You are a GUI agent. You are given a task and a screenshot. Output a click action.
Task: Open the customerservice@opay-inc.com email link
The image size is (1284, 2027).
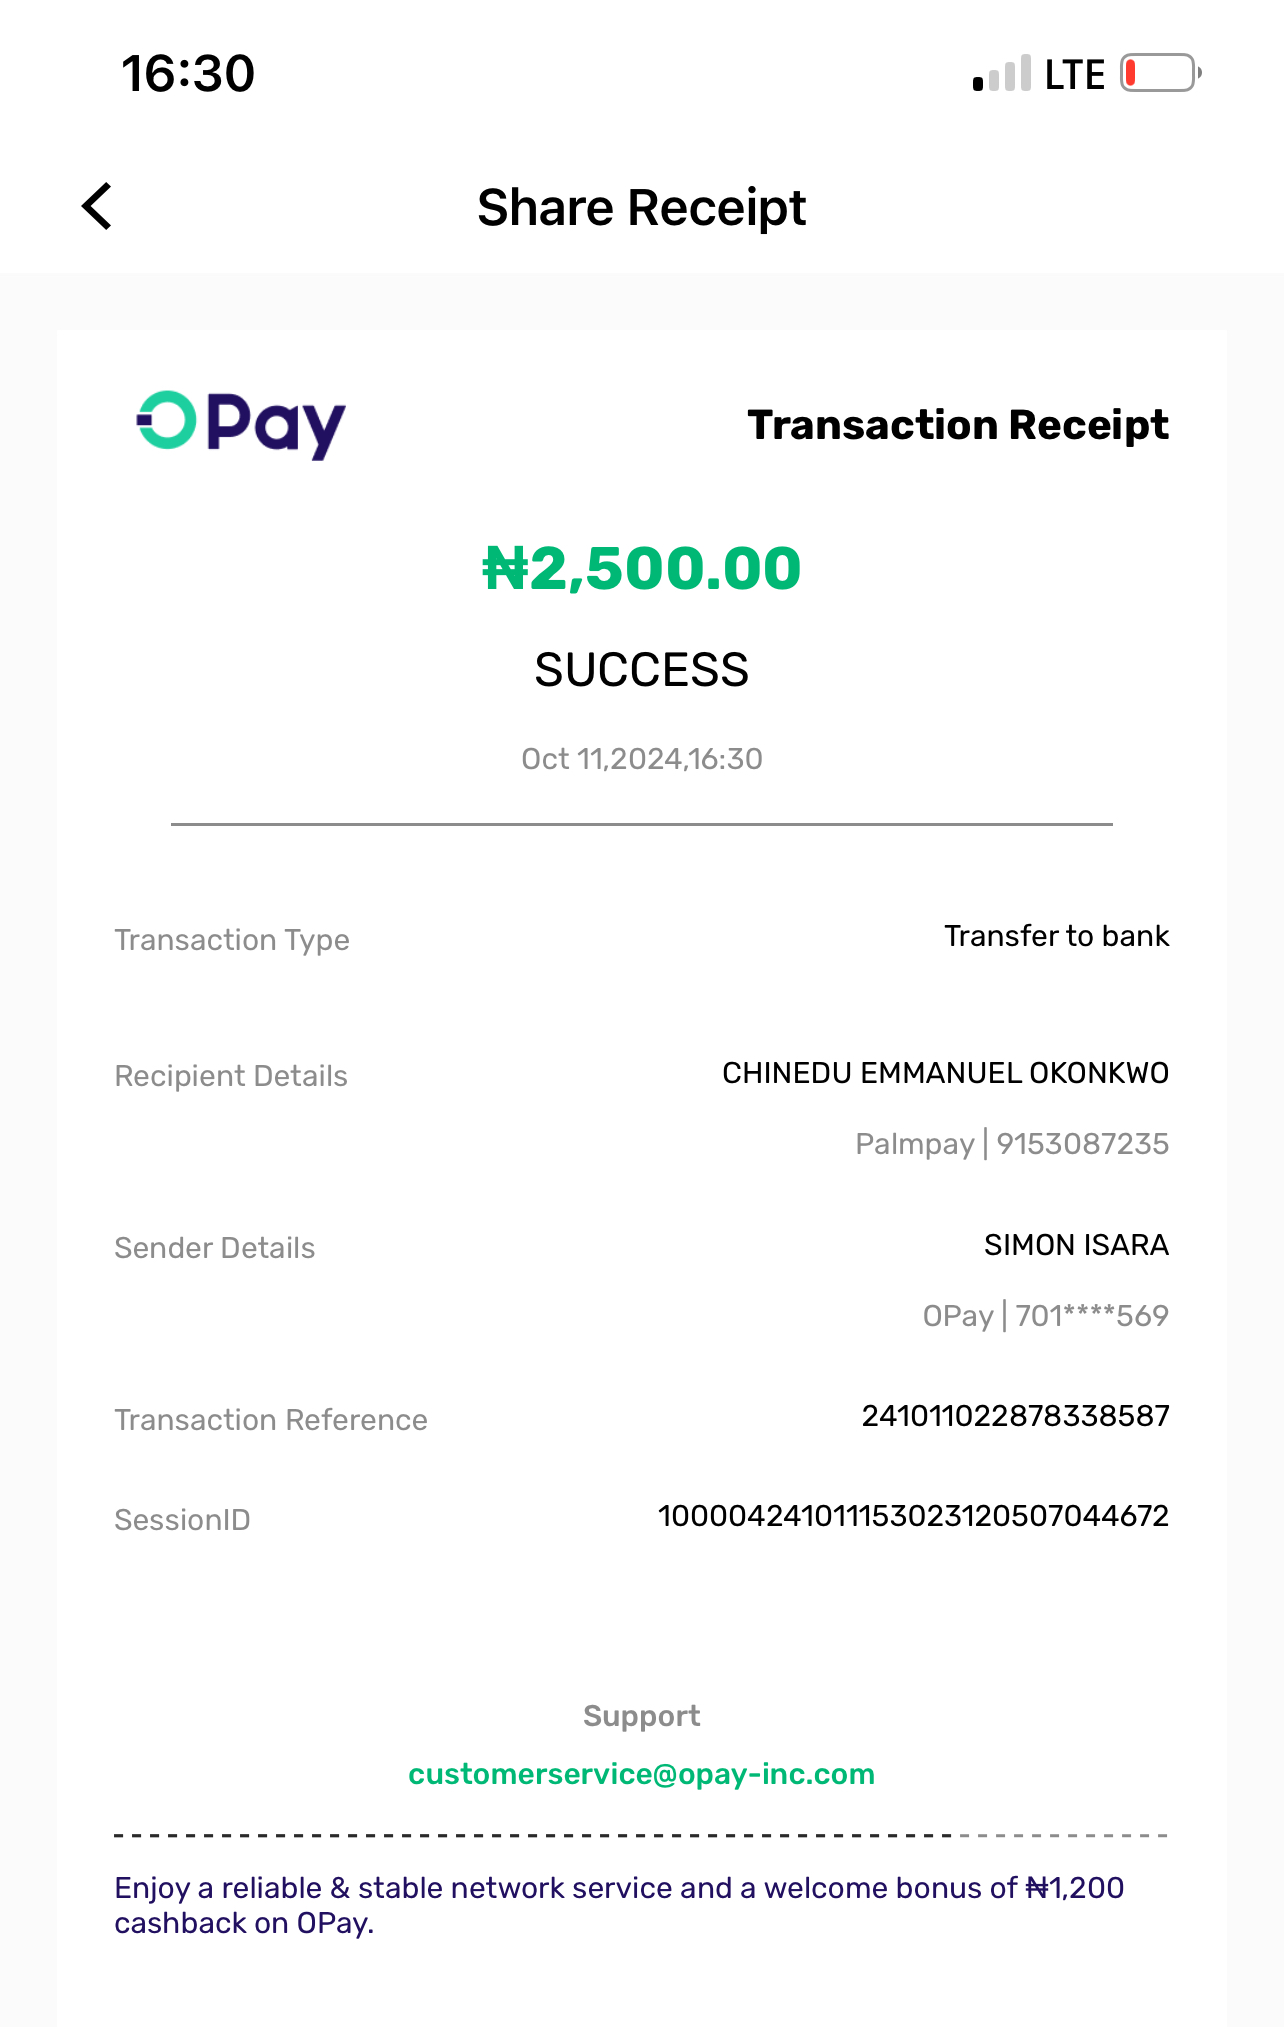641,1774
